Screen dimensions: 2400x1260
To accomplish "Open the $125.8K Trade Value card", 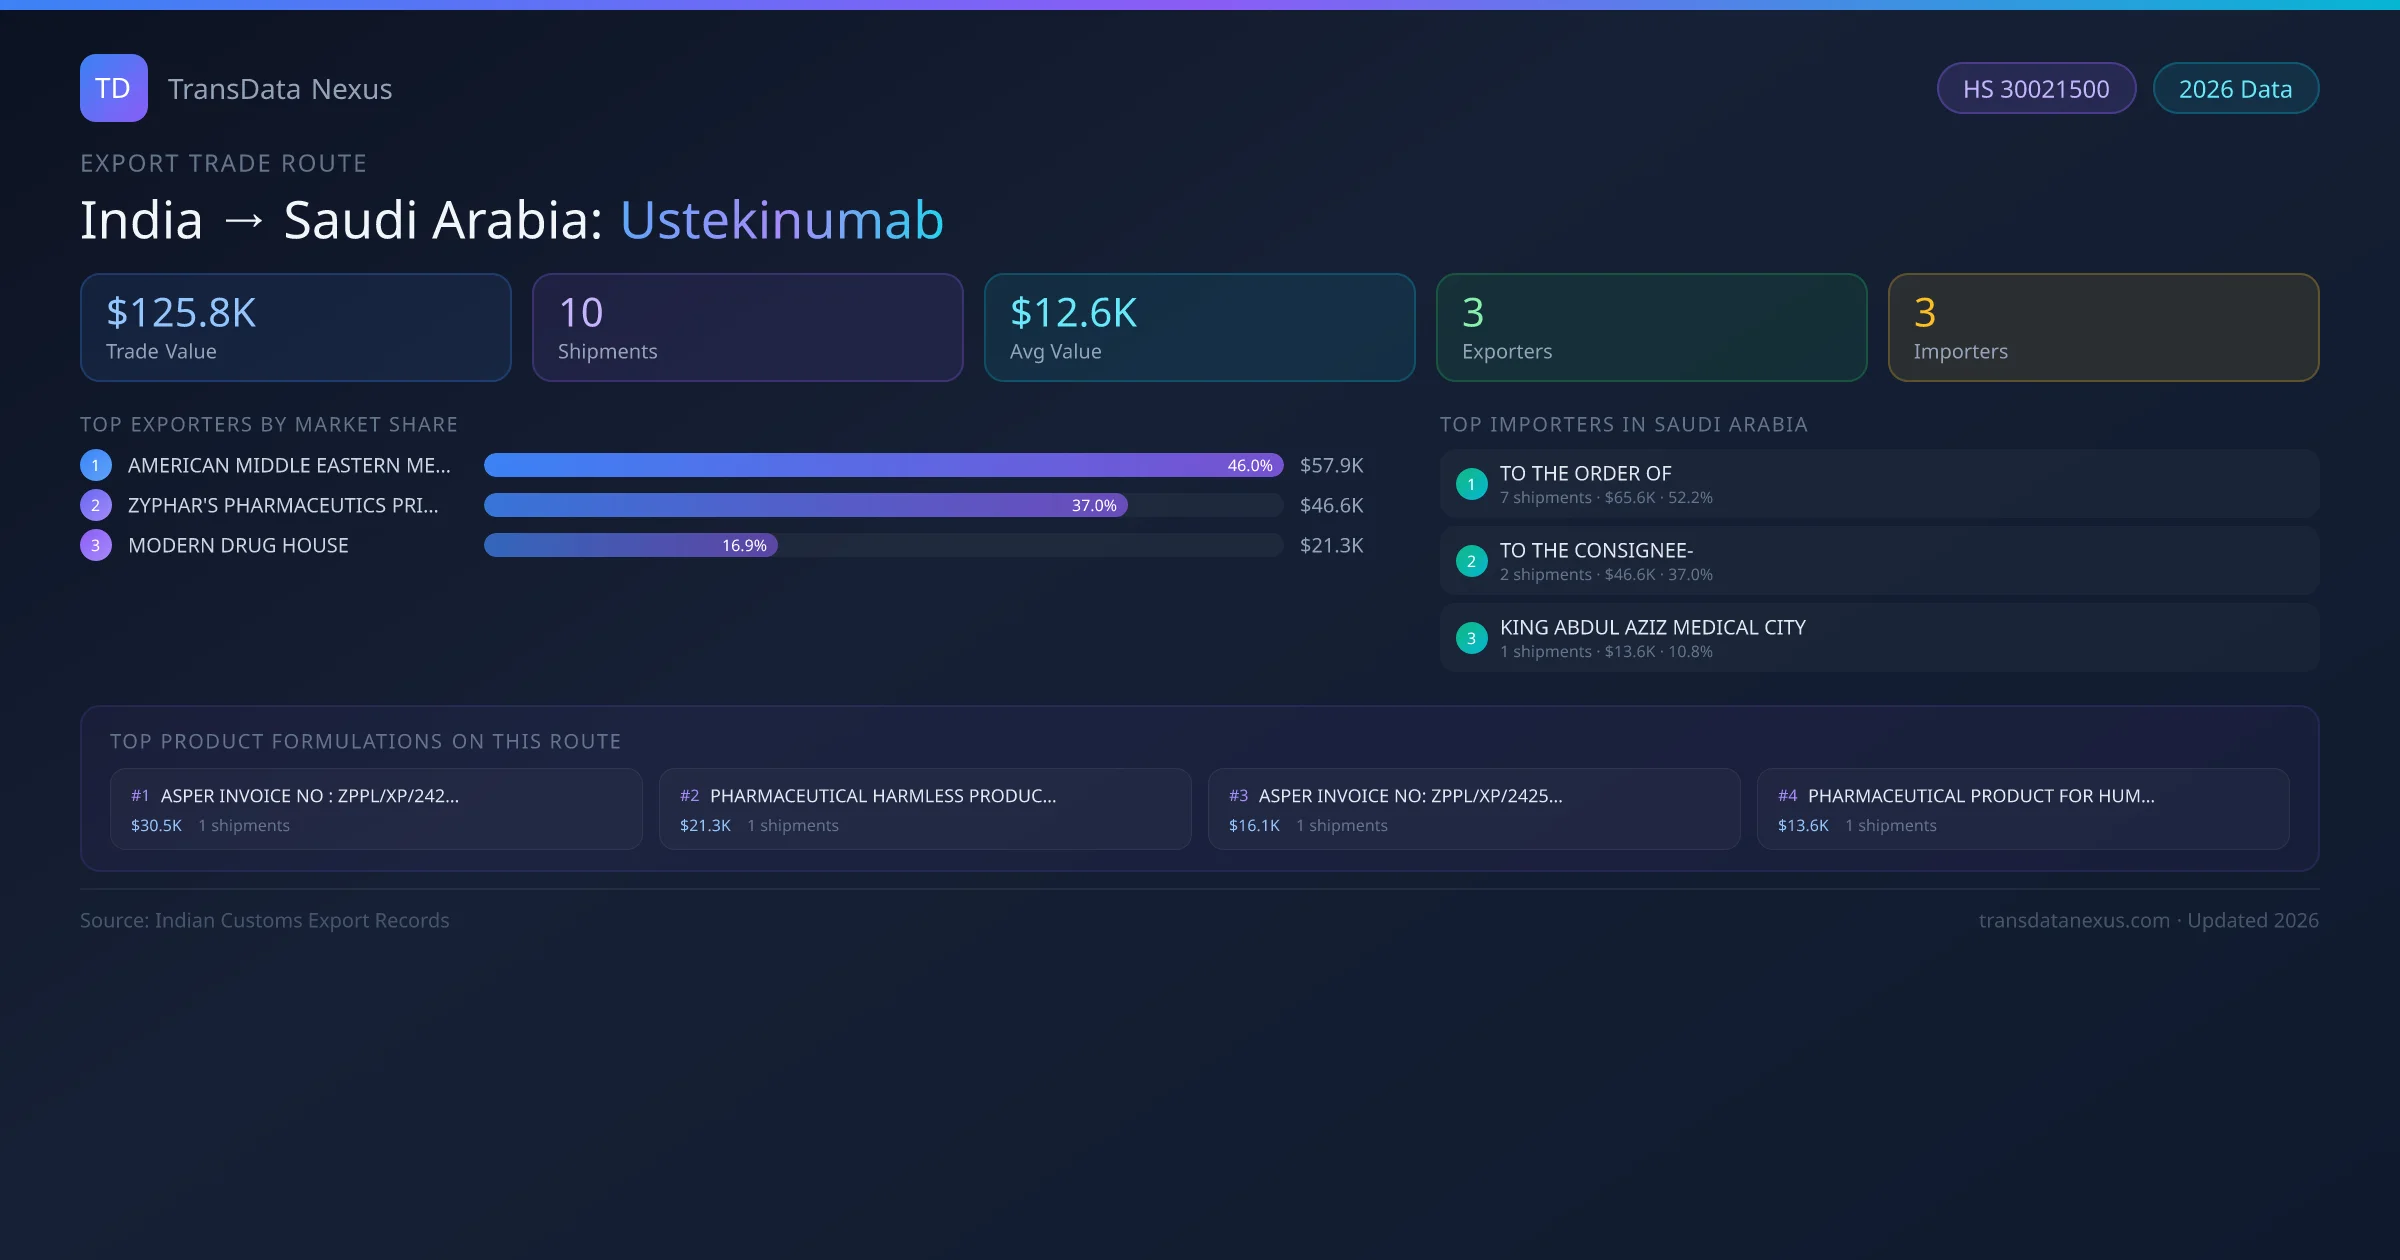I will tap(295, 327).
